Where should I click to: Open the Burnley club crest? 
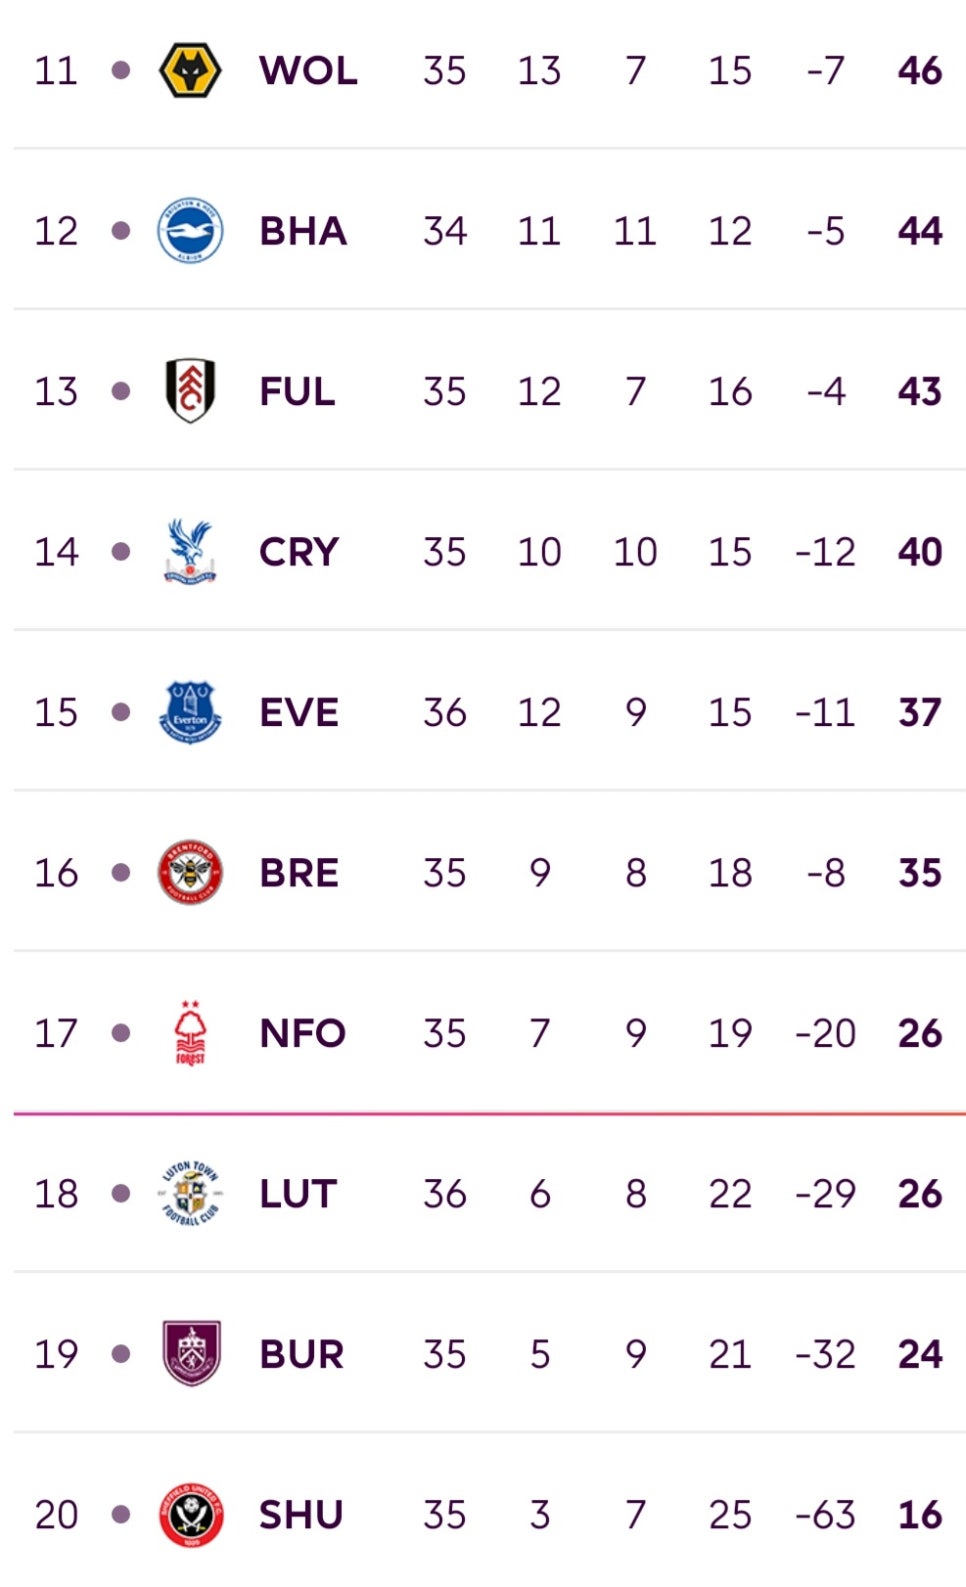[191, 1354]
